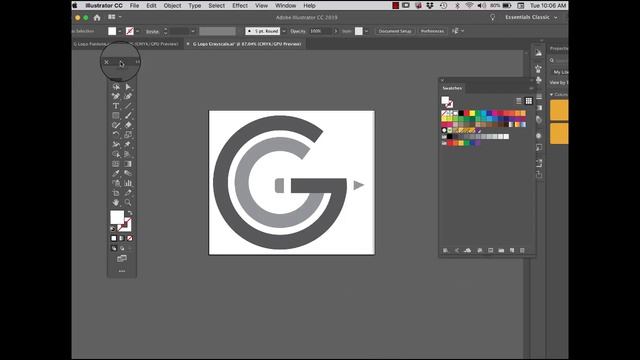Open the Discover lightbulb icon
Image resolution: width=640 pixels, height=360 pixels.
click(x=493, y=17)
